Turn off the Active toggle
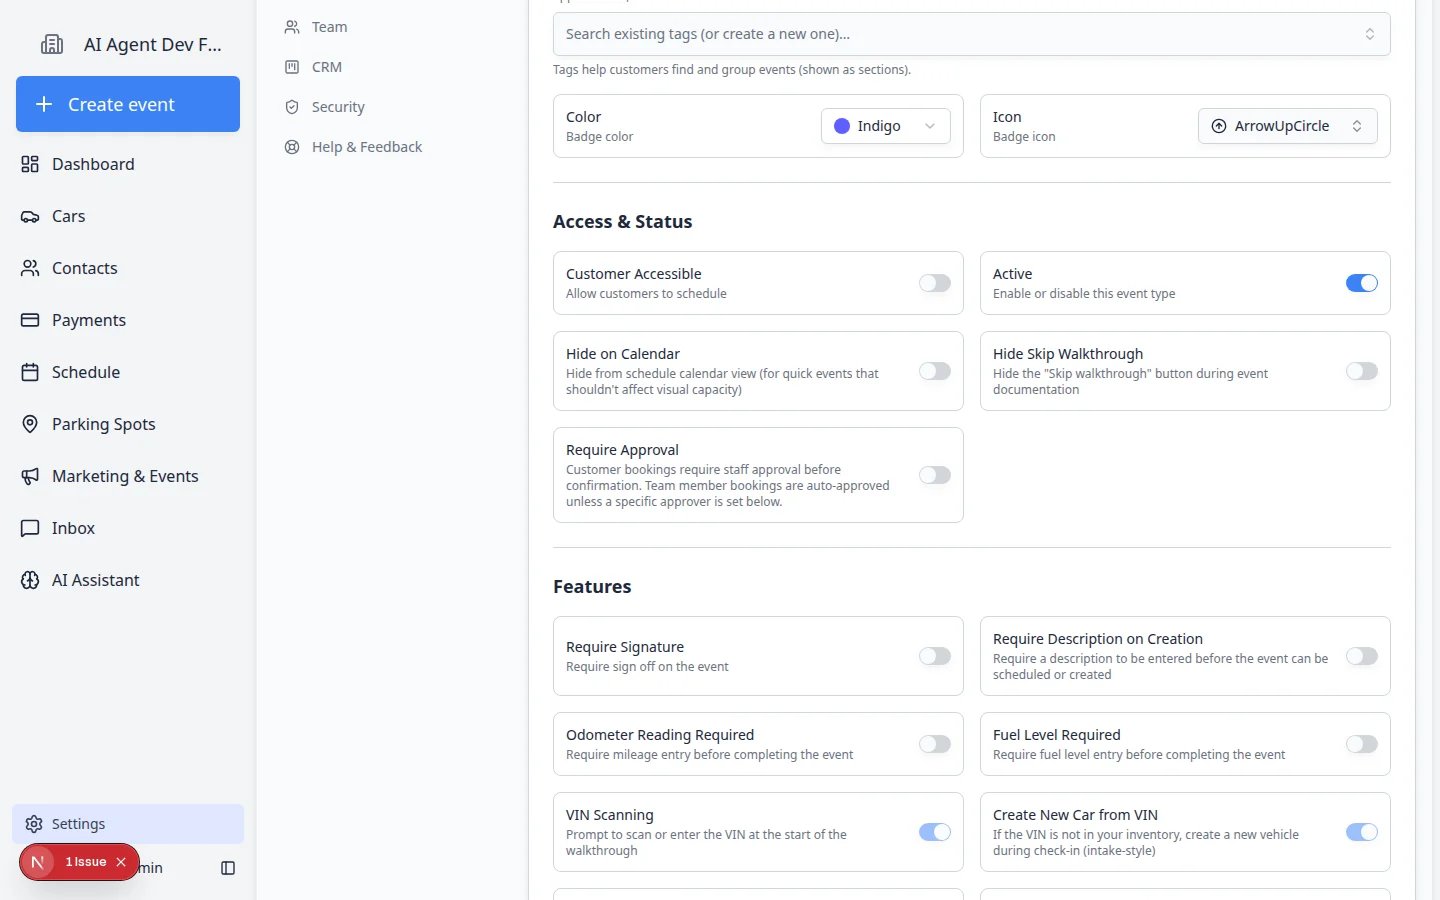Screen dimensions: 1440x900 tap(1362, 283)
